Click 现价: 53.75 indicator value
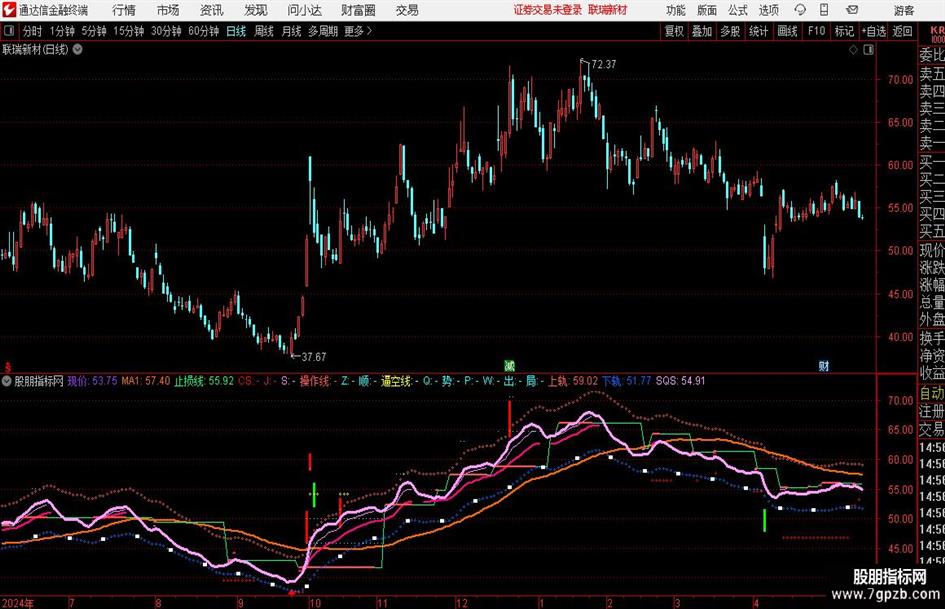 92,381
